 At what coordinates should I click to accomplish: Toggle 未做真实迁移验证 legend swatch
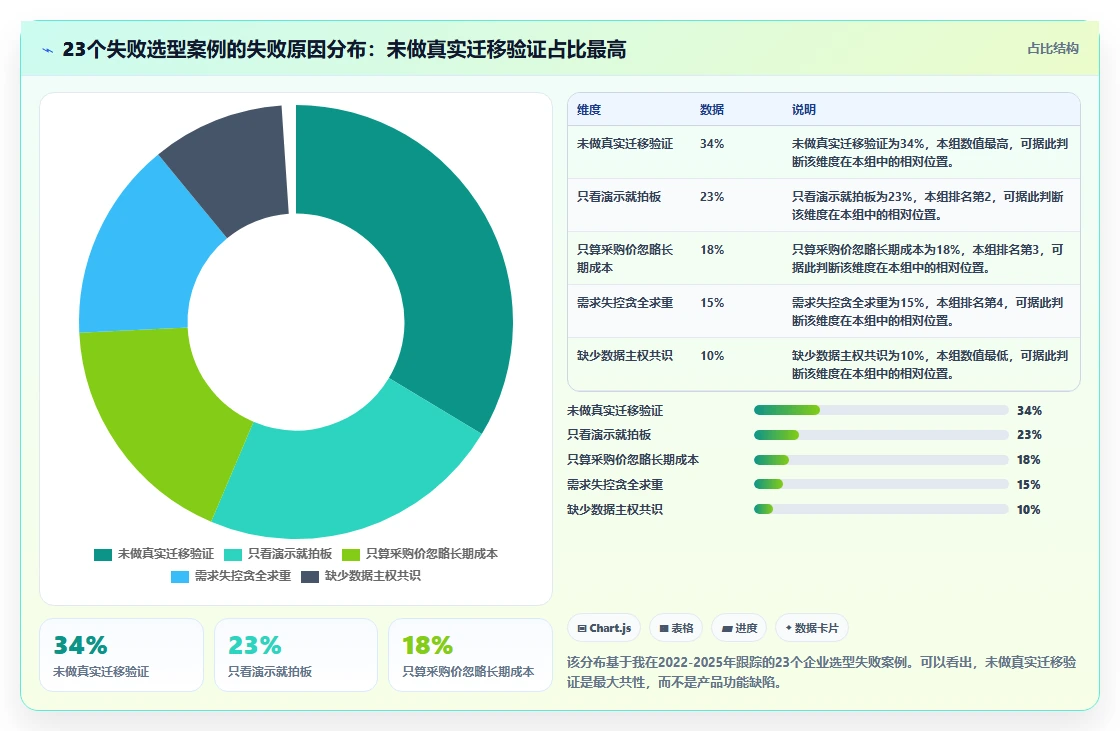pyautogui.click(x=103, y=555)
